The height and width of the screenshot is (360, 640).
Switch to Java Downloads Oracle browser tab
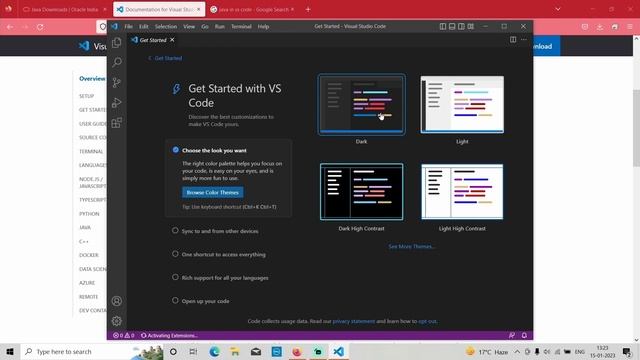[64, 9]
